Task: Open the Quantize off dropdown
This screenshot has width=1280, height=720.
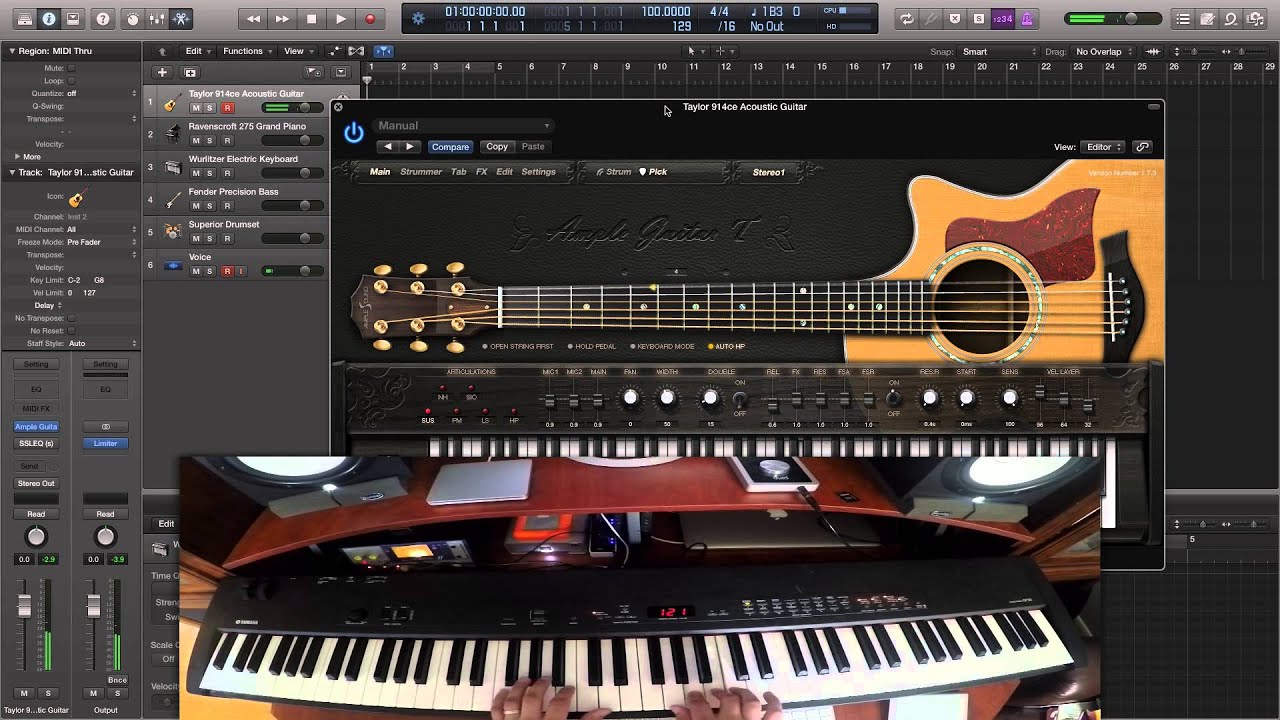Action: pos(101,93)
